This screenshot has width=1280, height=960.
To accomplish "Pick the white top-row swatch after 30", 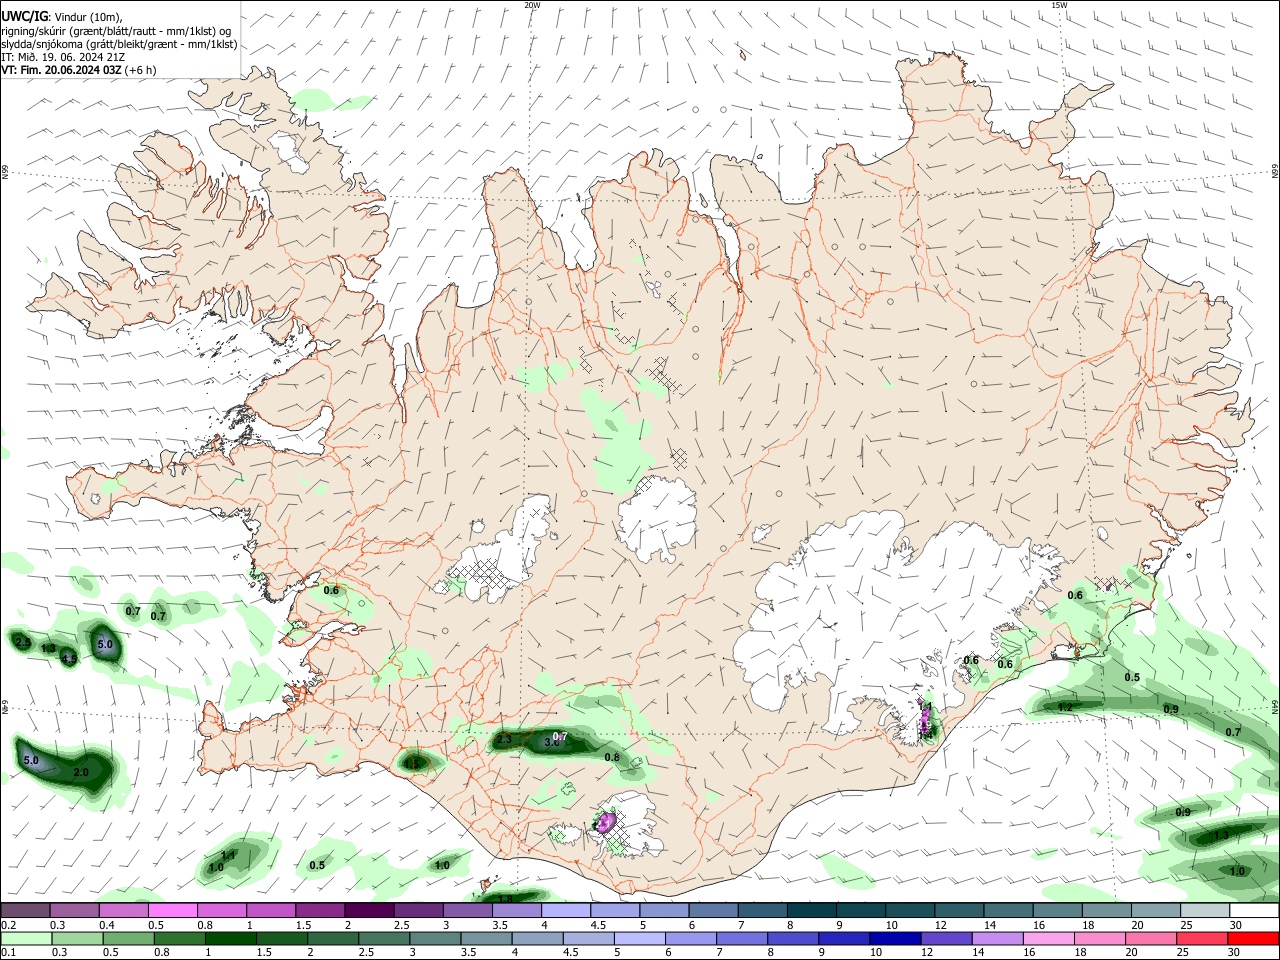I will 1256,910.
